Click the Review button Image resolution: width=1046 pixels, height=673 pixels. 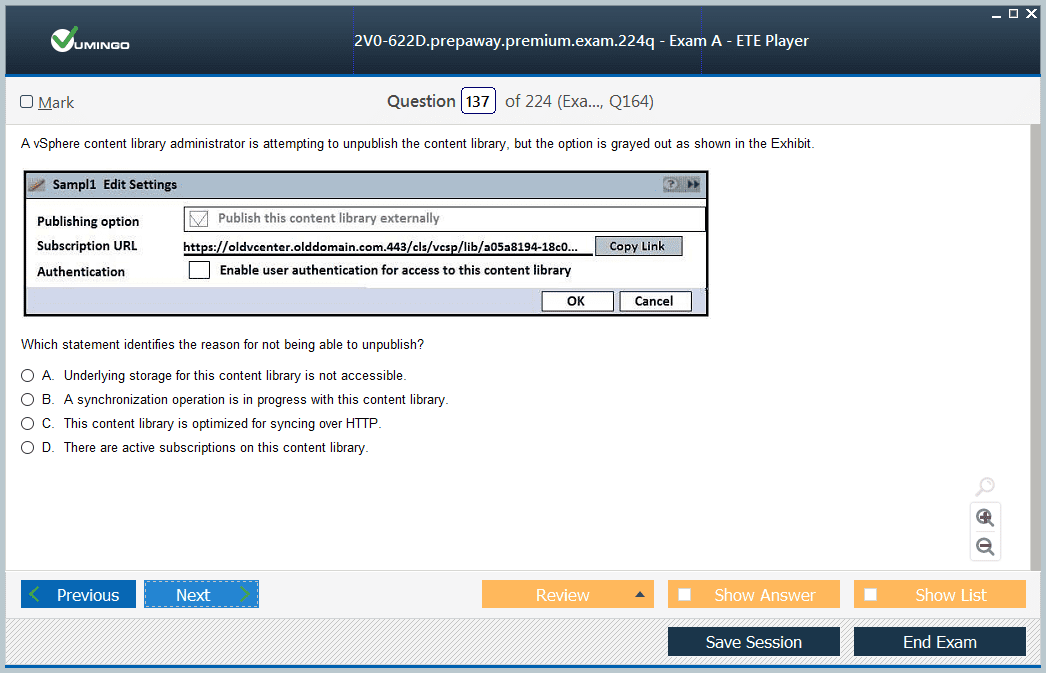pos(568,594)
